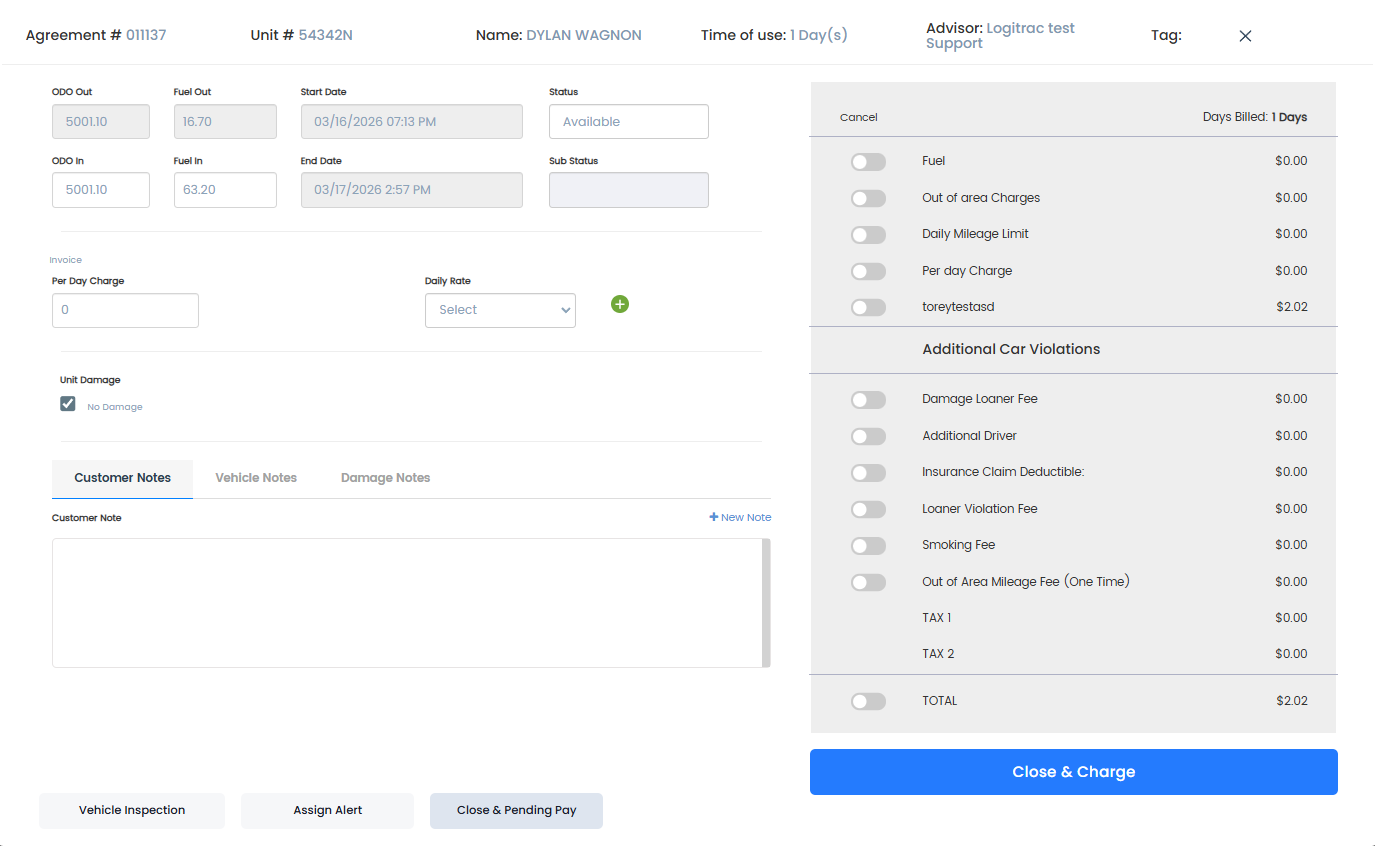Click the Start Date field
Screen dimensions: 1375x846
point(411,122)
